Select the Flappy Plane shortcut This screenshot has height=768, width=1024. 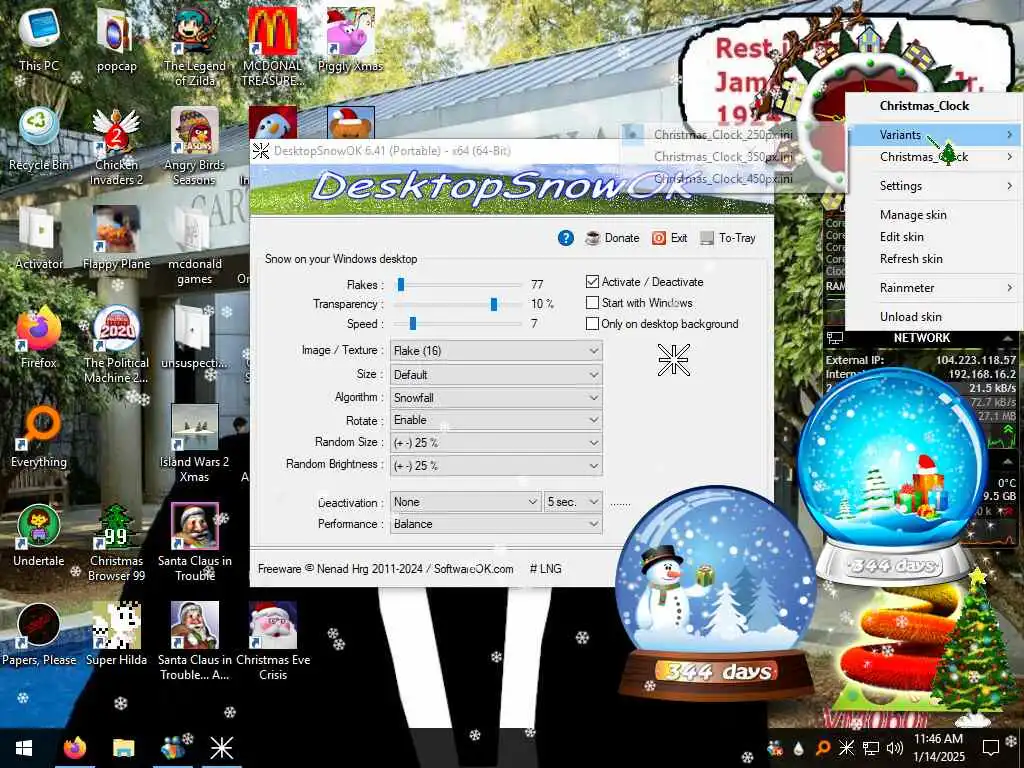coord(116,238)
